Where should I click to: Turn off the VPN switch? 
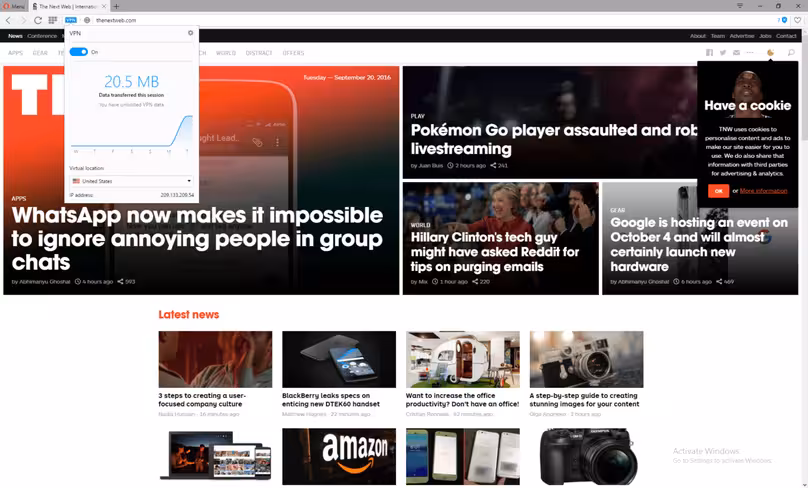tap(79, 52)
